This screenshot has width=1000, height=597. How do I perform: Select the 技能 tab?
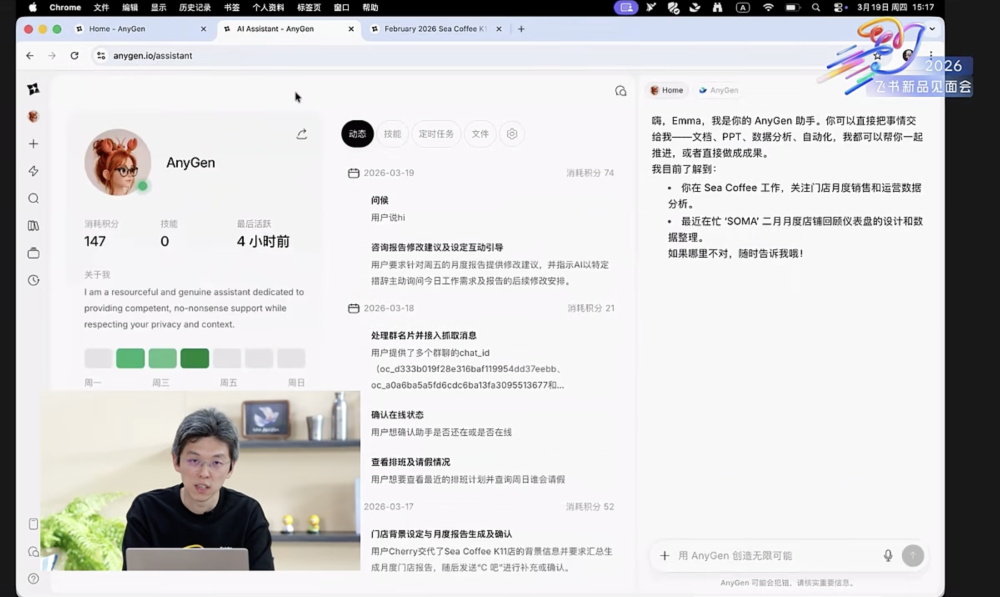tap(392, 134)
